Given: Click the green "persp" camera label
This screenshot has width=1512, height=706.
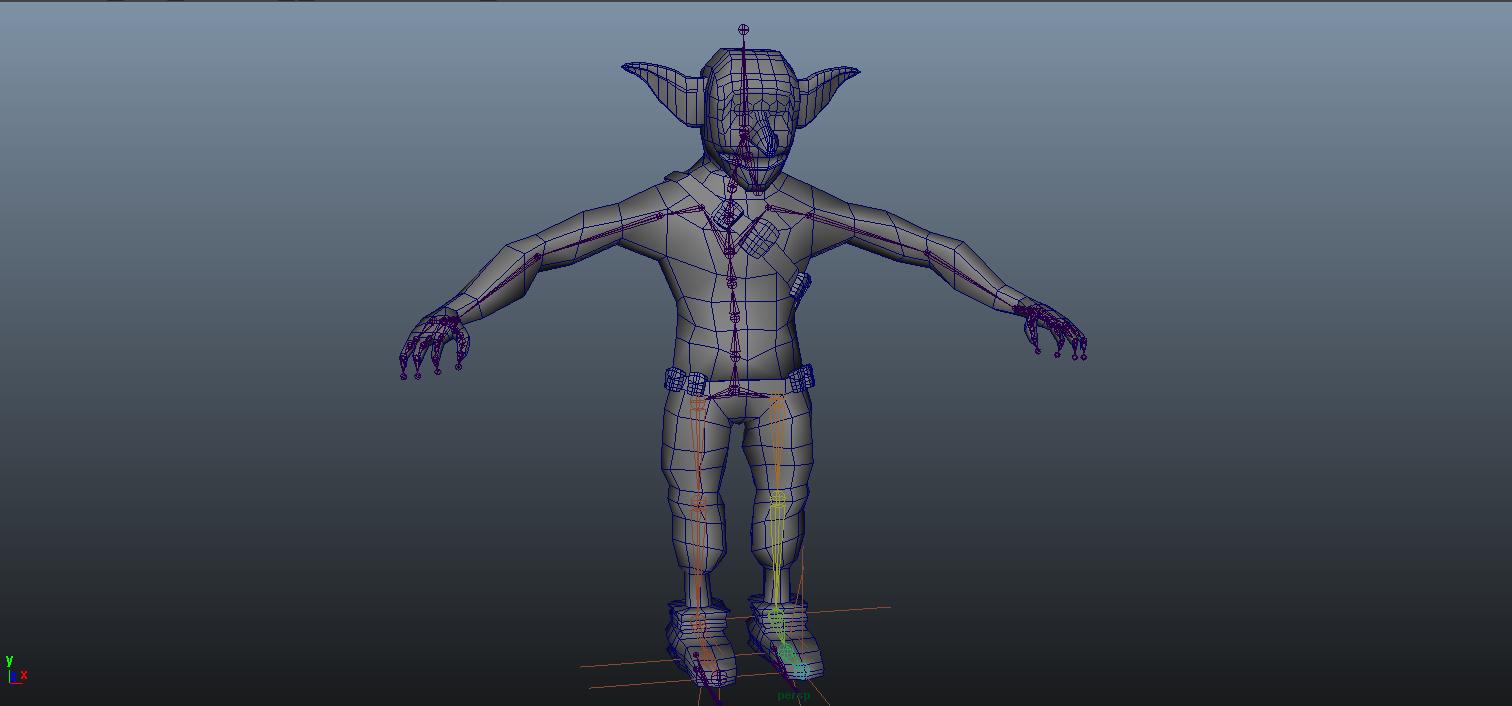Looking at the screenshot, I should click(x=793, y=695).
